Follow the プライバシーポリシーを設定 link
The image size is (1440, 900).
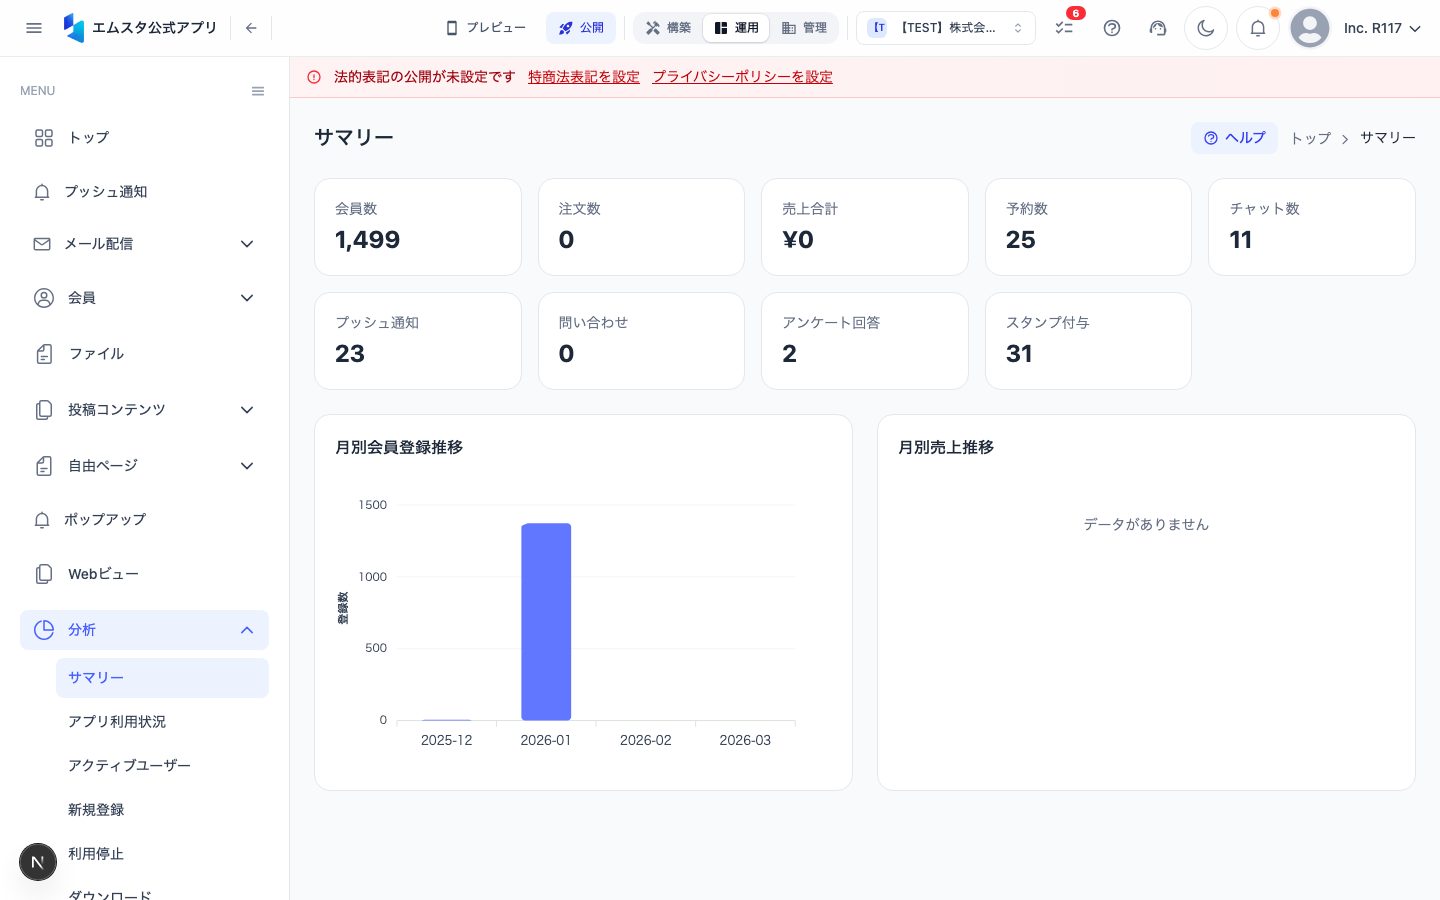(743, 77)
